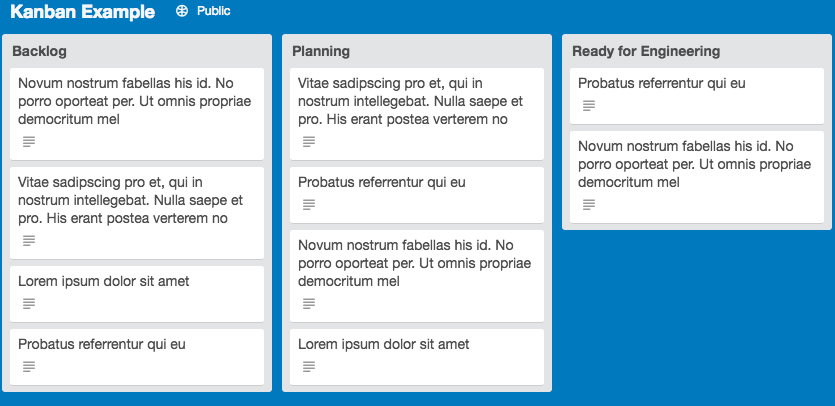This screenshot has width=835, height=406.
Task: Open the Vitae sadipscing card in Planning
Action: tap(417, 113)
